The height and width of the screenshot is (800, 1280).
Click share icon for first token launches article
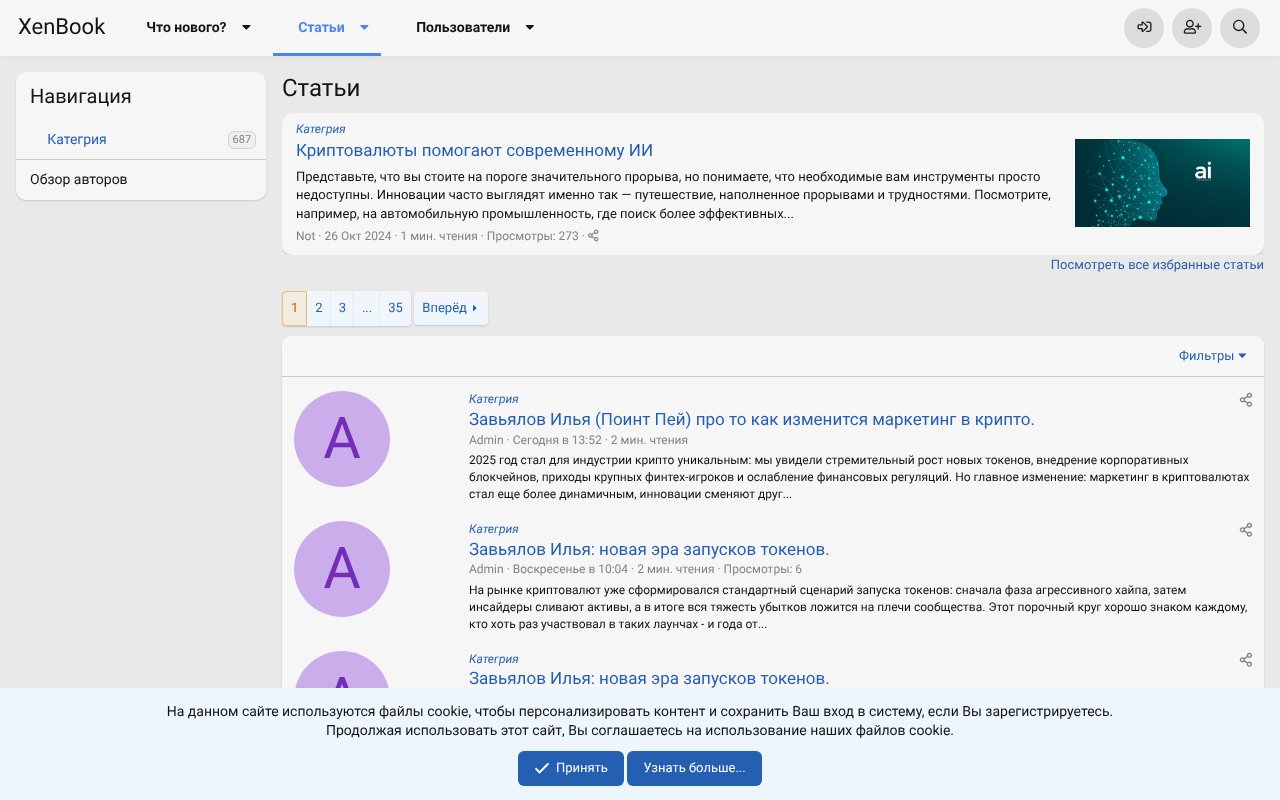pos(1246,530)
